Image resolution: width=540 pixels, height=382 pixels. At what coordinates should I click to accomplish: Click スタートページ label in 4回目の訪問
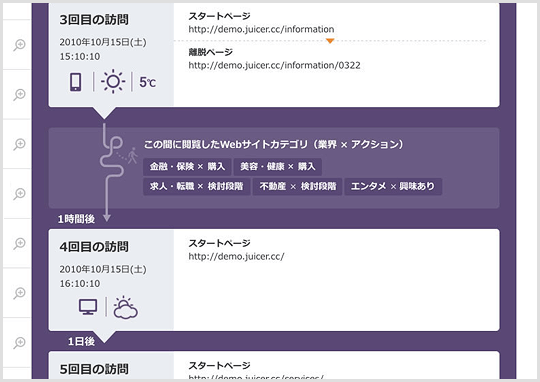coord(219,243)
